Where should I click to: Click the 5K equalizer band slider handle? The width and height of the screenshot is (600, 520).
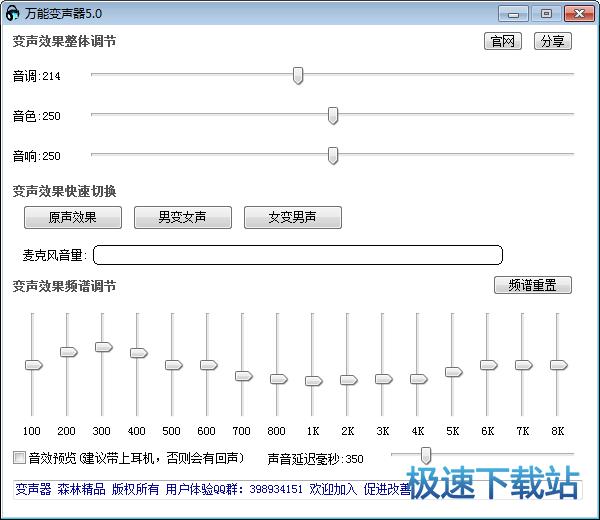click(453, 372)
